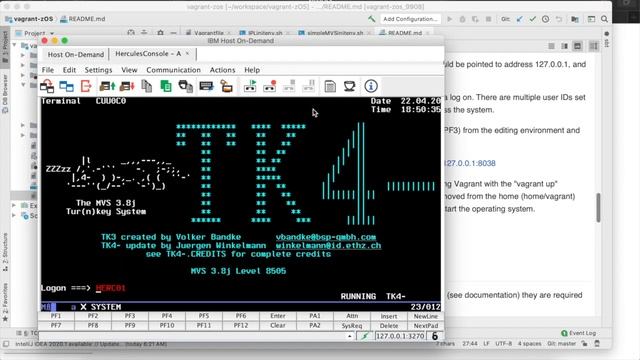Open the Actions menu
640x360 pixels.
[222, 70]
